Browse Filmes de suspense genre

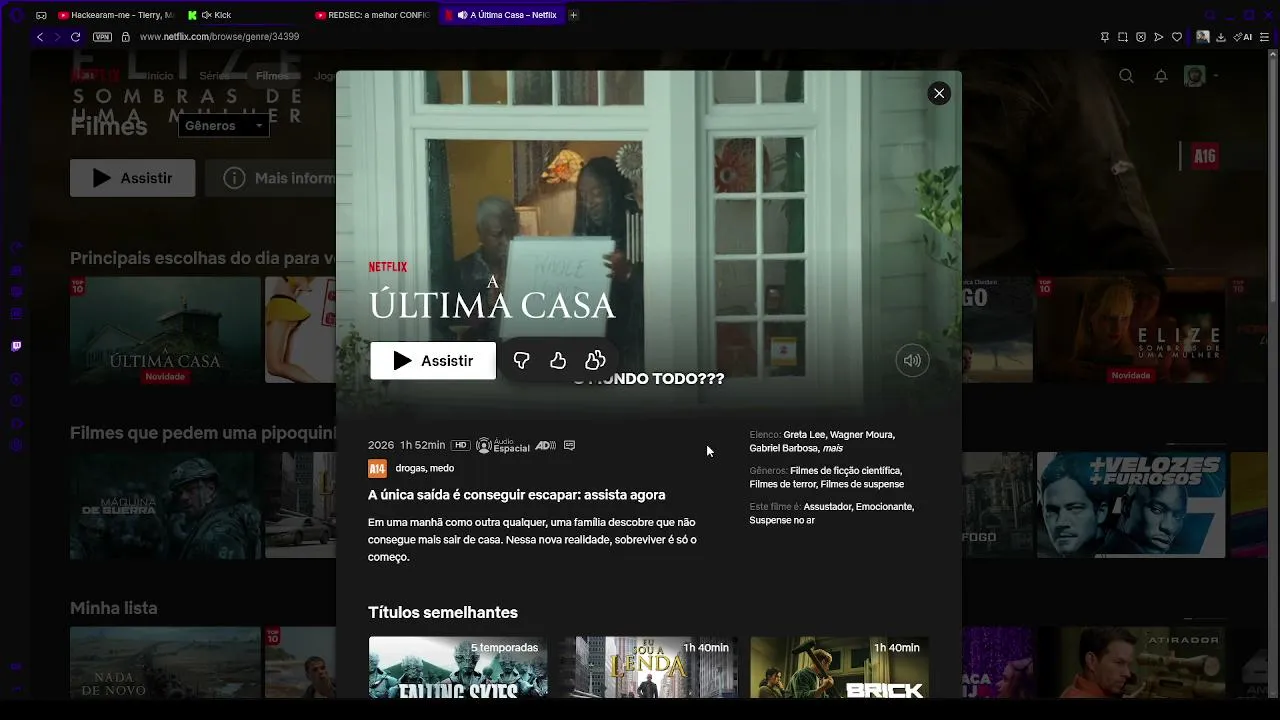point(862,485)
